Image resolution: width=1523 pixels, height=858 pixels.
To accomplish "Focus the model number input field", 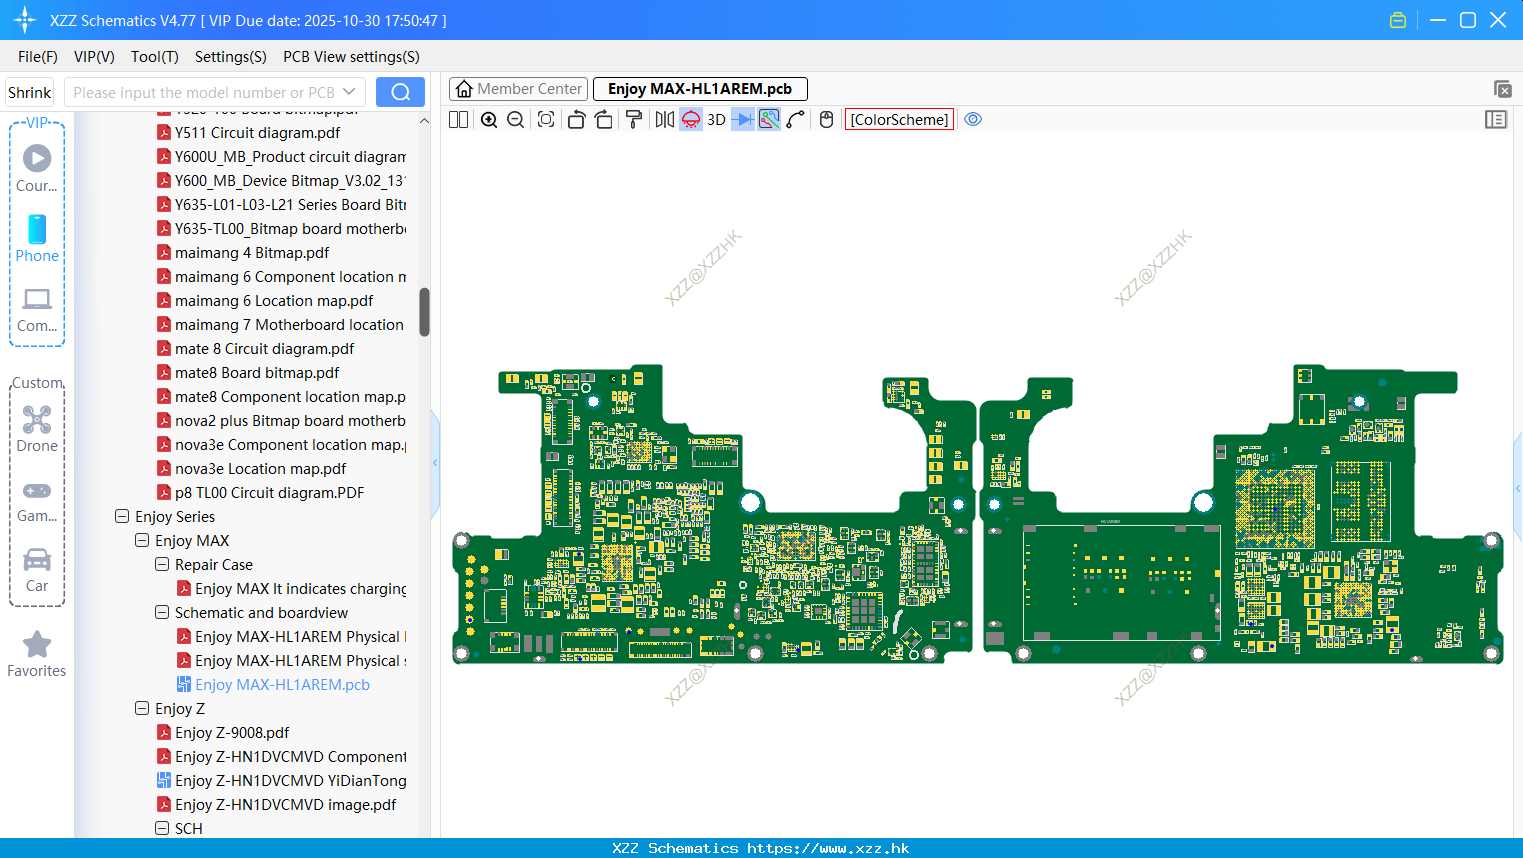I will coord(203,92).
